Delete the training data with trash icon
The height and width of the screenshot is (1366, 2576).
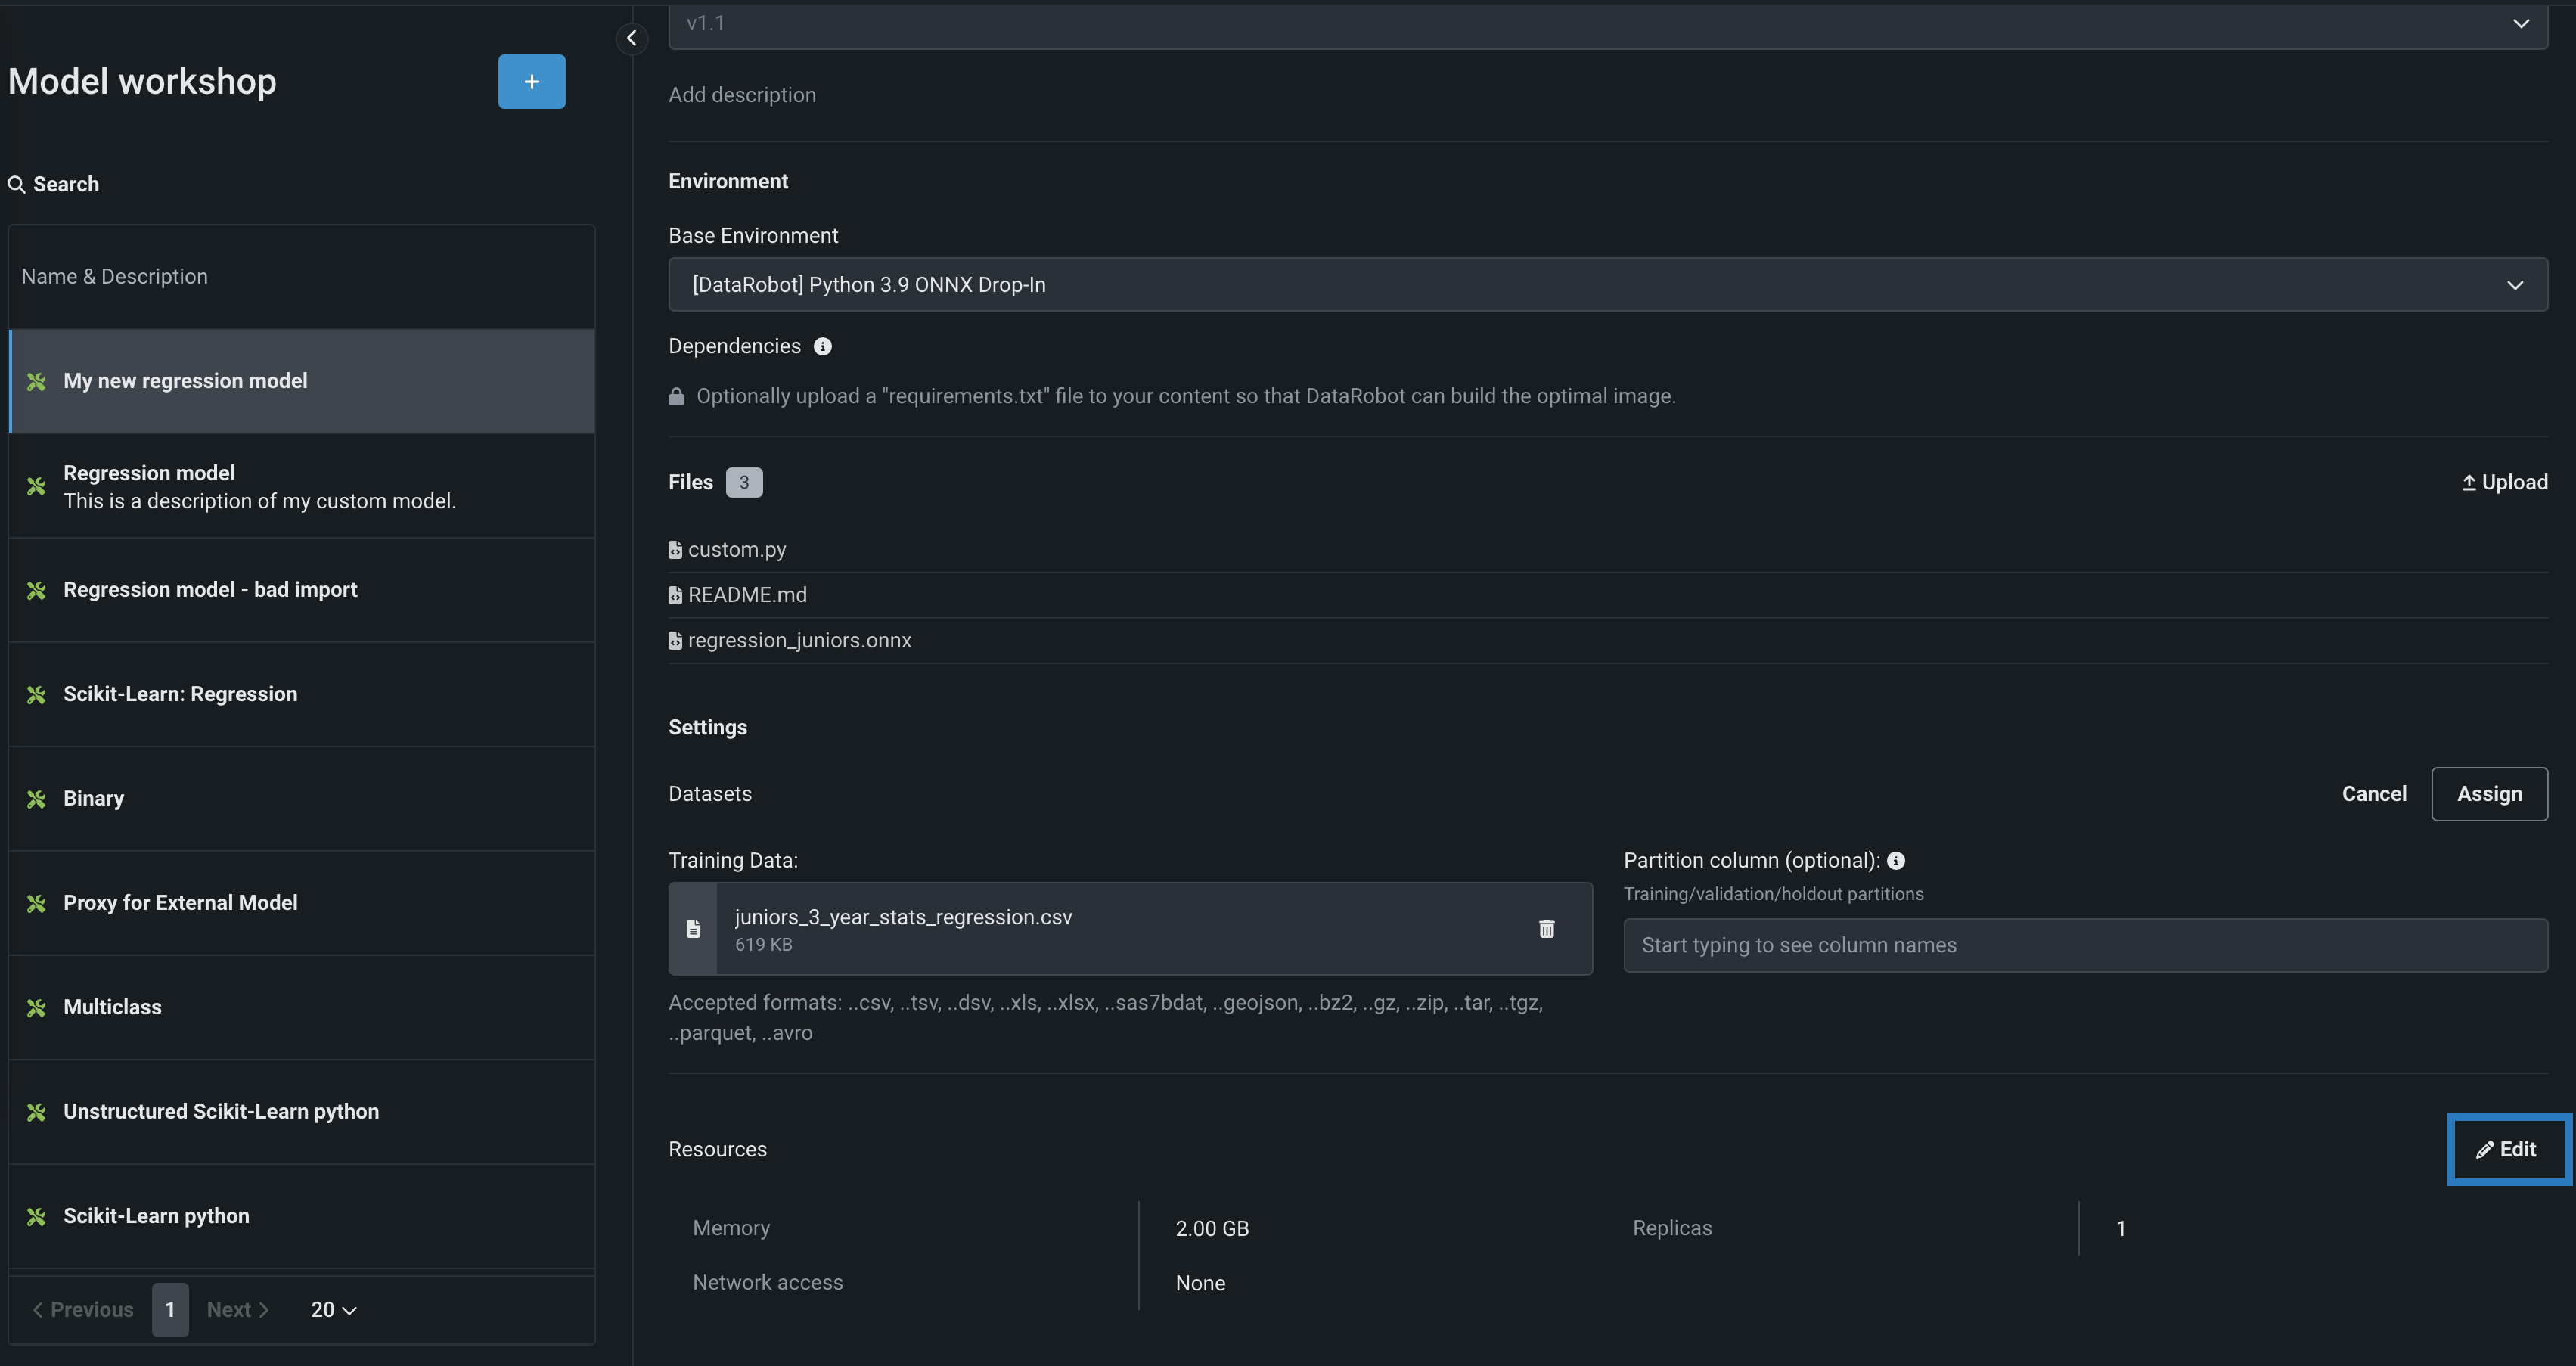(x=1546, y=929)
